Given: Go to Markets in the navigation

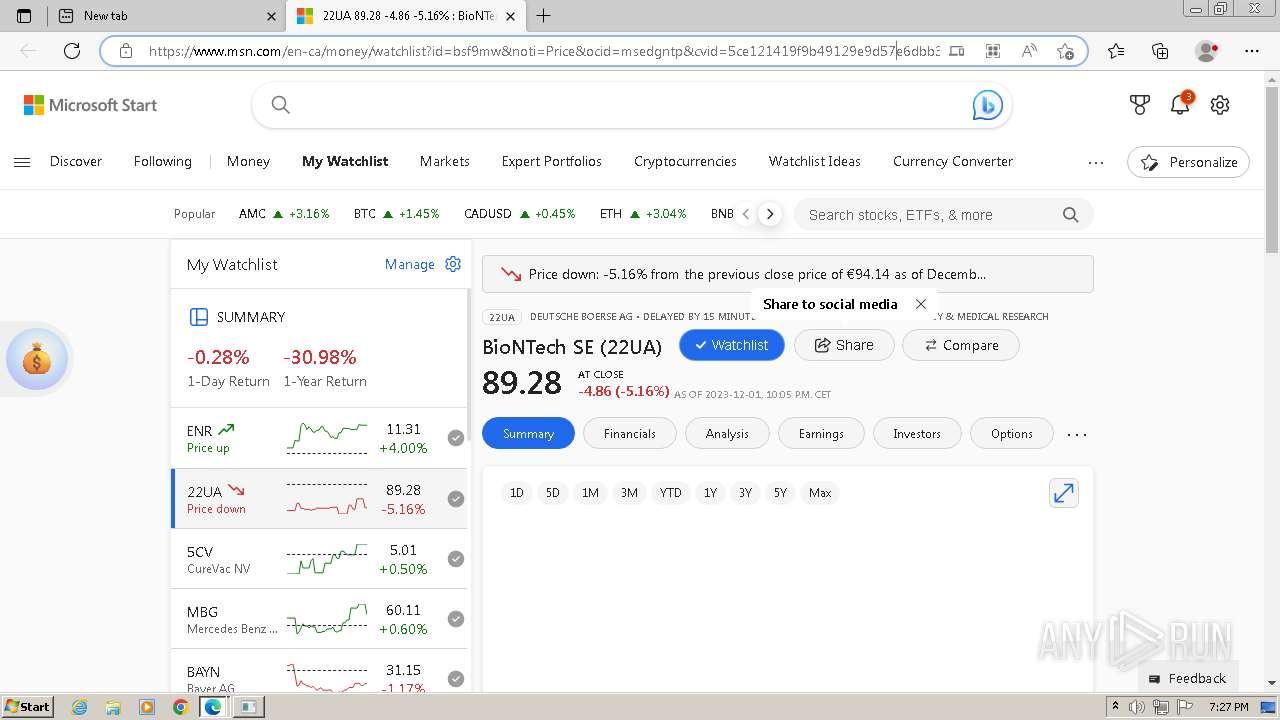Looking at the screenshot, I should (x=445, y=161).
